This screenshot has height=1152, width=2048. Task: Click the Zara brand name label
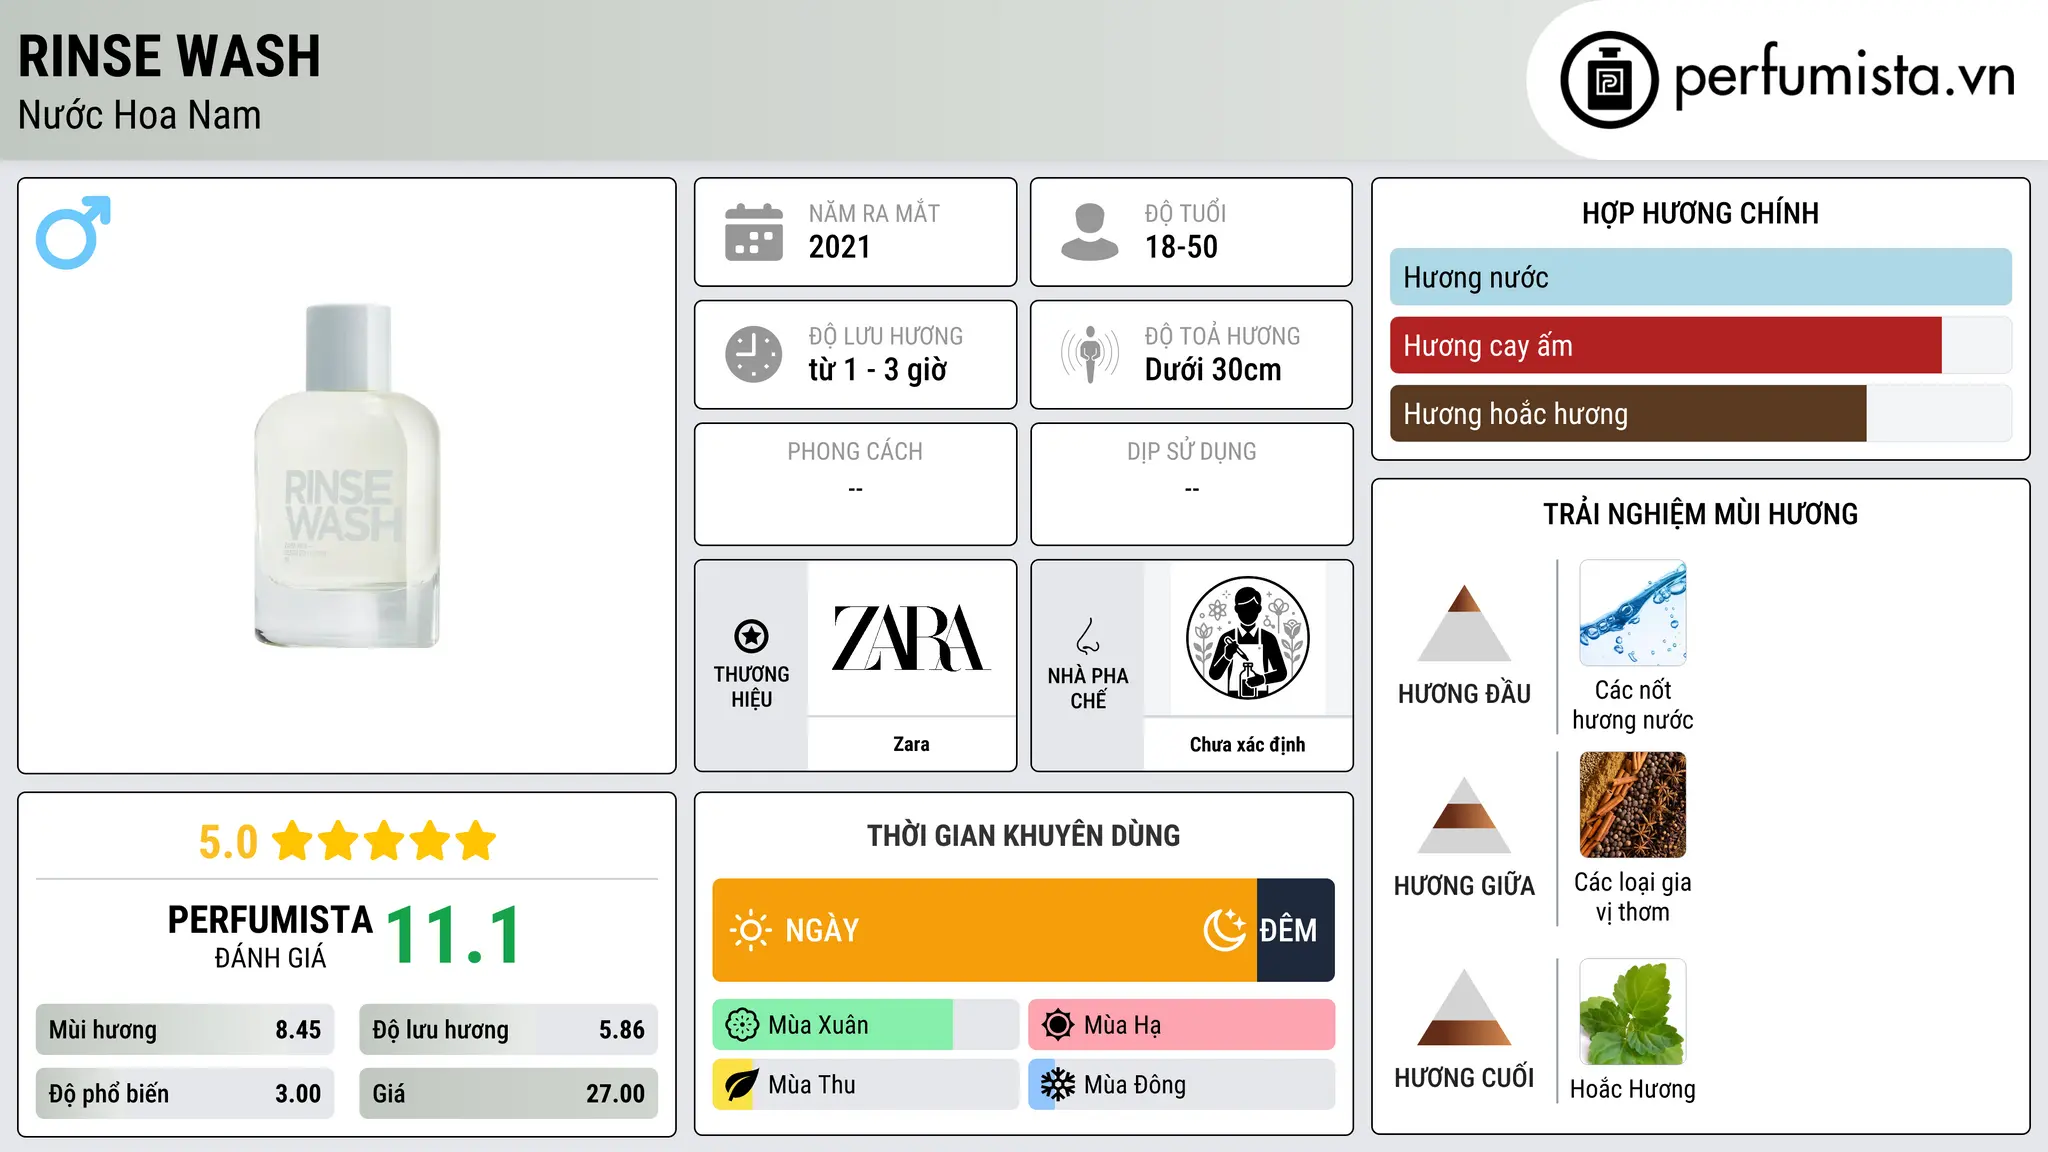pos(911,744)
